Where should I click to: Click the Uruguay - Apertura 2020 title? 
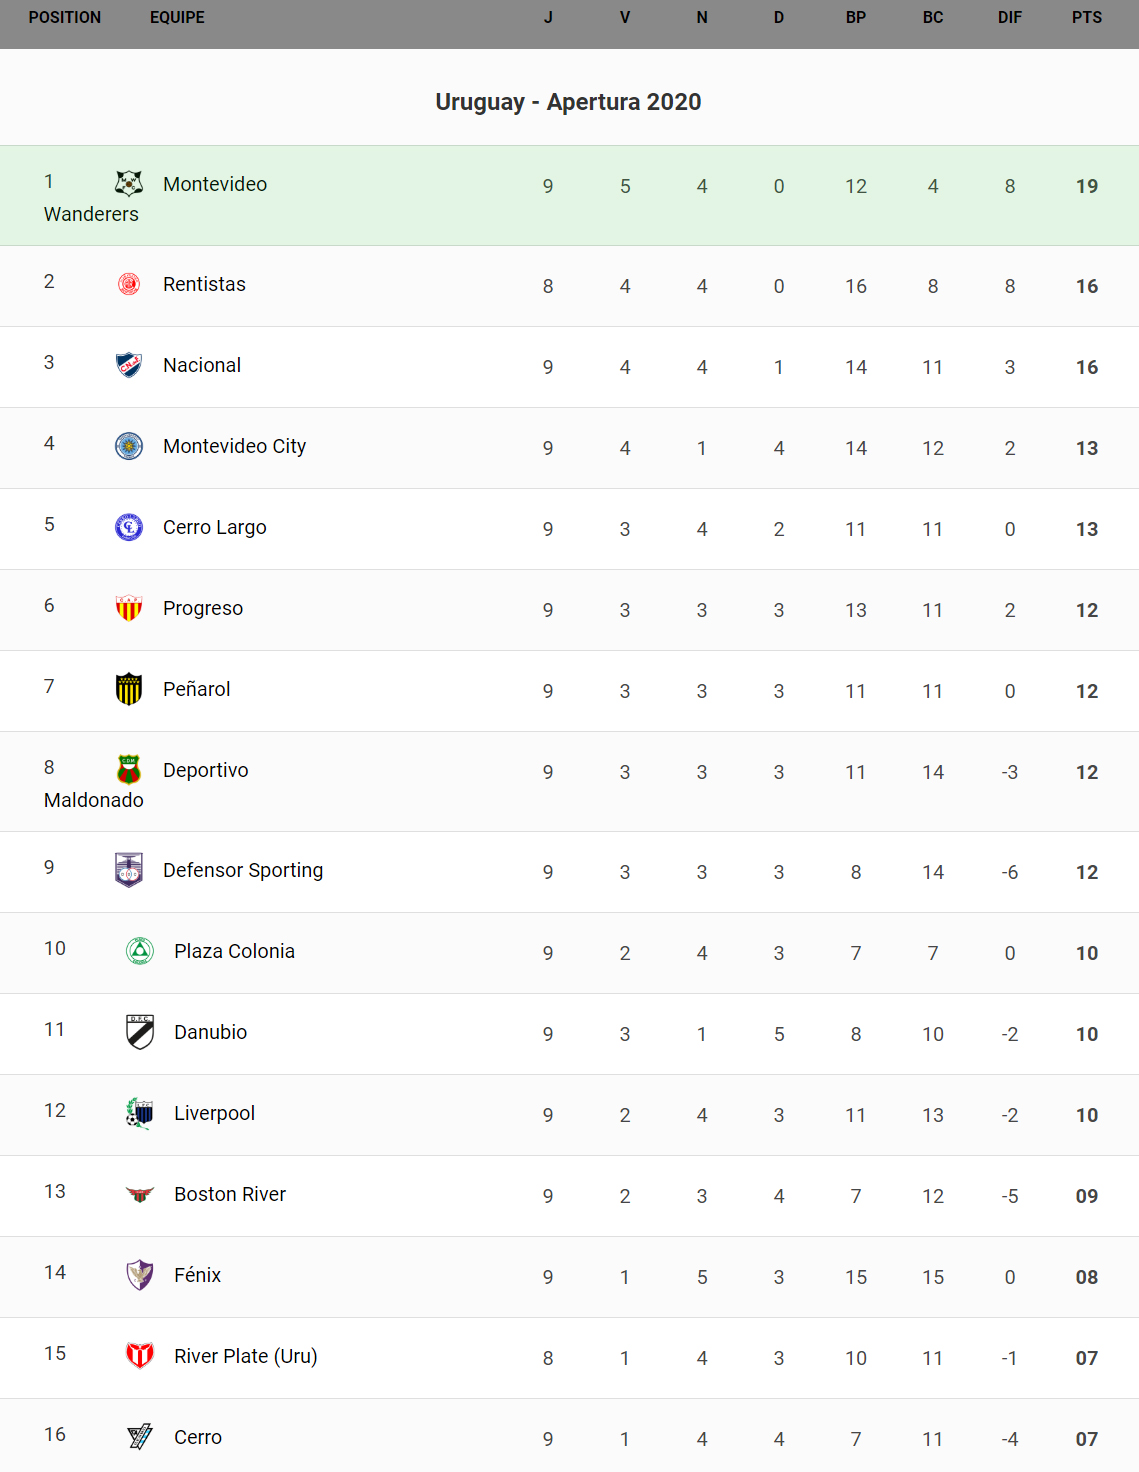point(568,102)
